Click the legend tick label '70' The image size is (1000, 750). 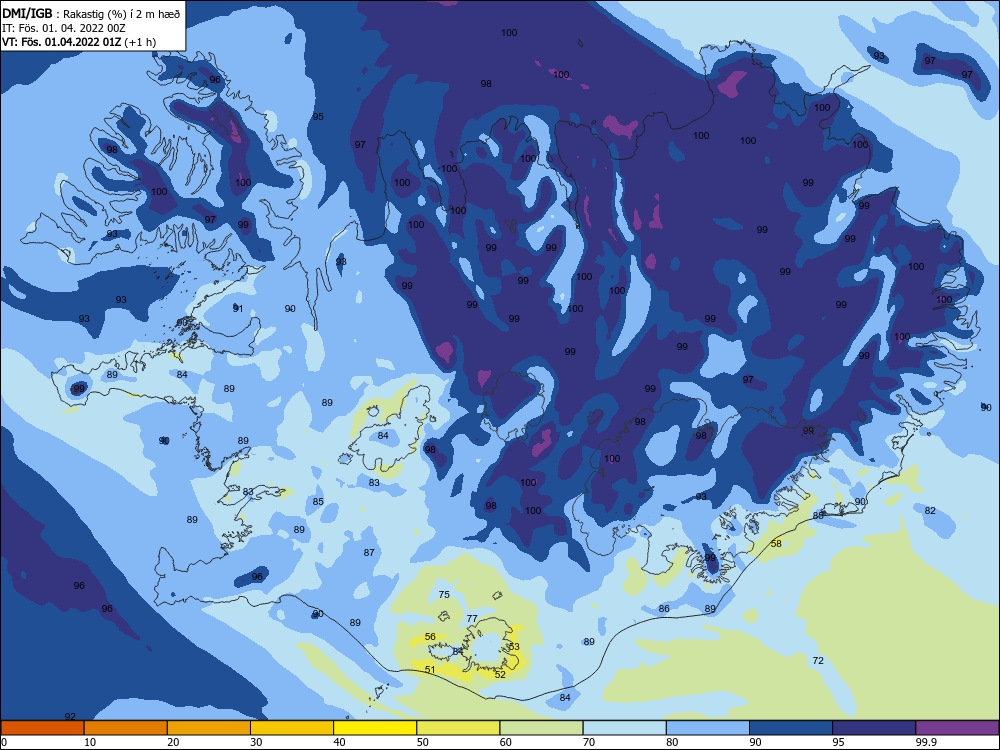[589, 742]
